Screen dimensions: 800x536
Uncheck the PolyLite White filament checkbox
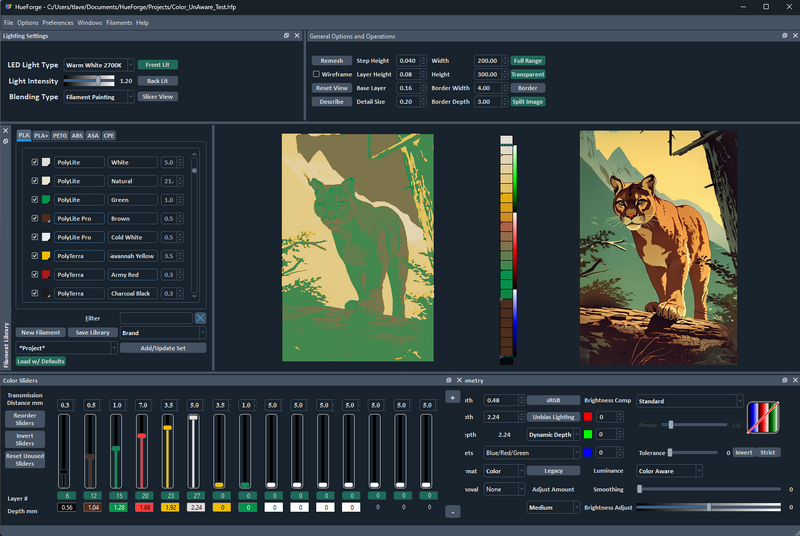pyautogui.click(x=35, y=162)
